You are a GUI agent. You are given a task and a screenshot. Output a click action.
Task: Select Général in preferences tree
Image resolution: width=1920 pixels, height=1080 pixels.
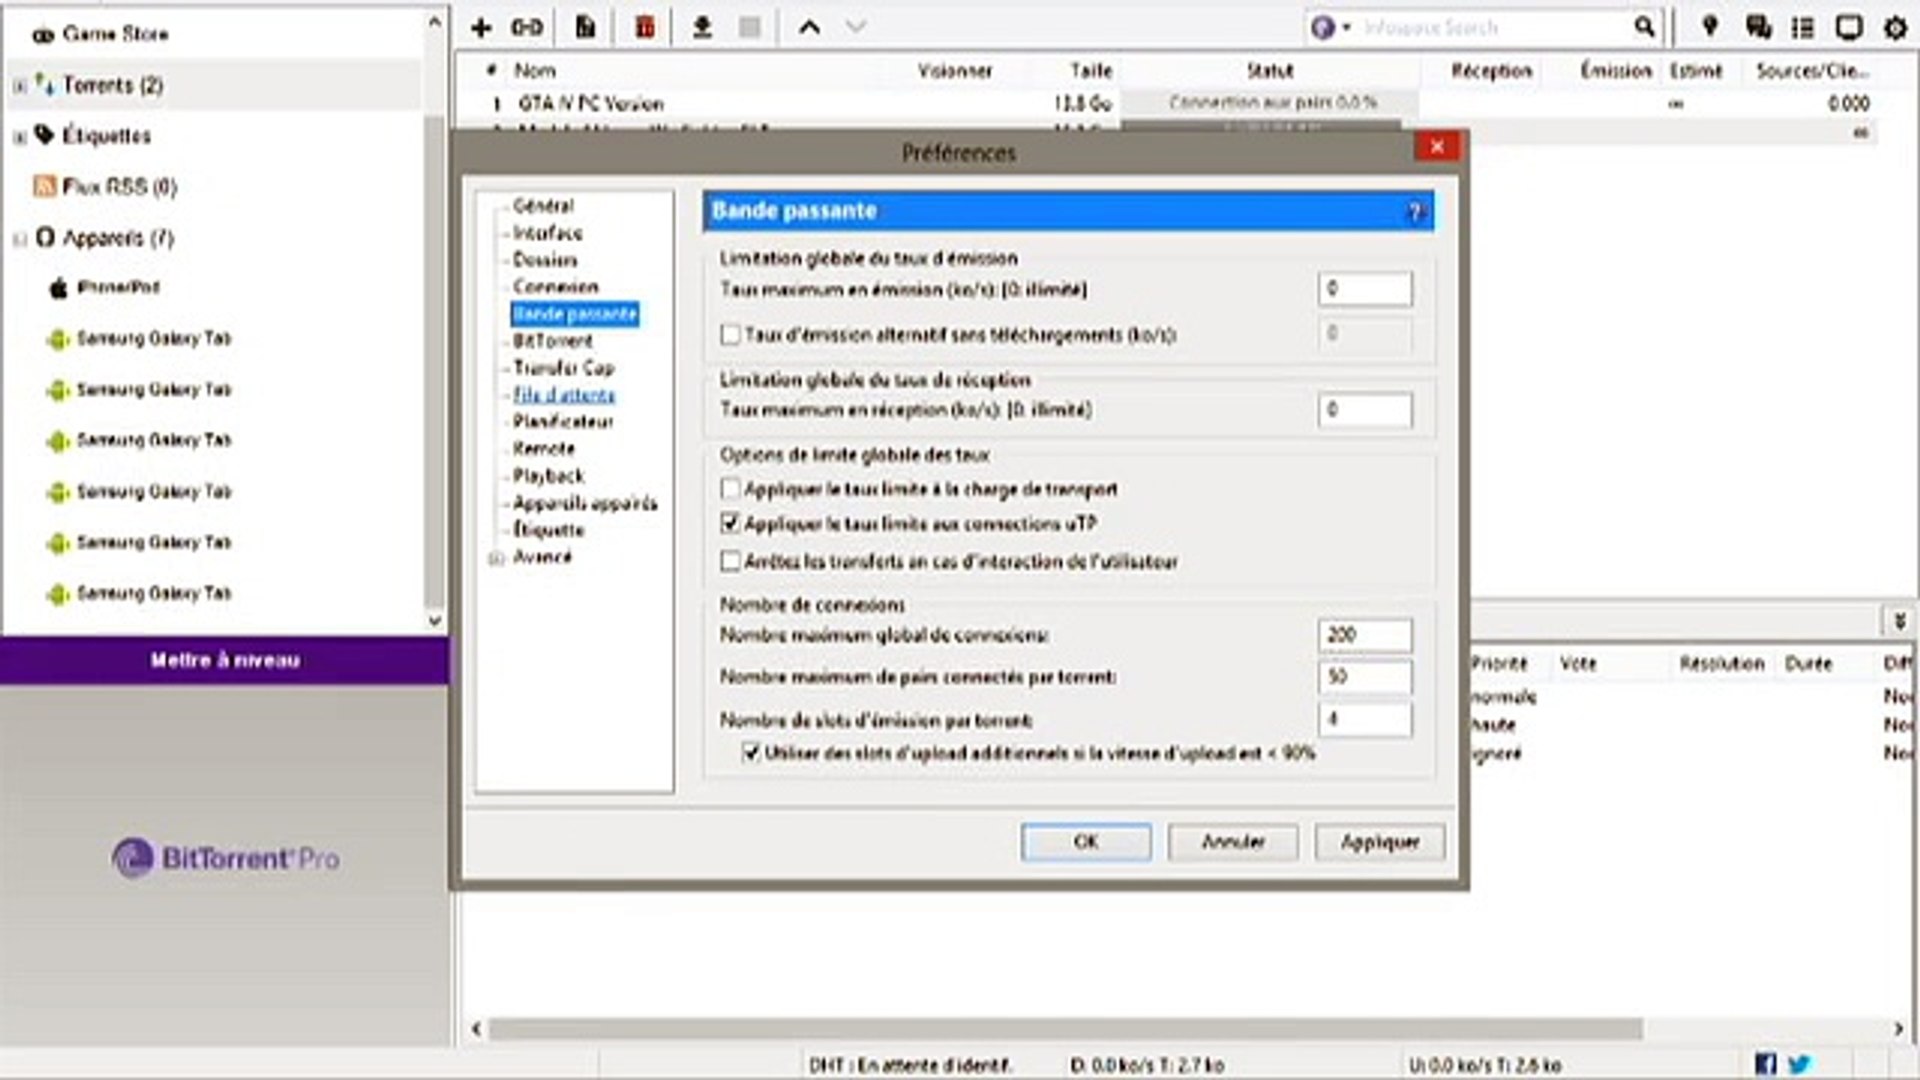coord(543,205)
